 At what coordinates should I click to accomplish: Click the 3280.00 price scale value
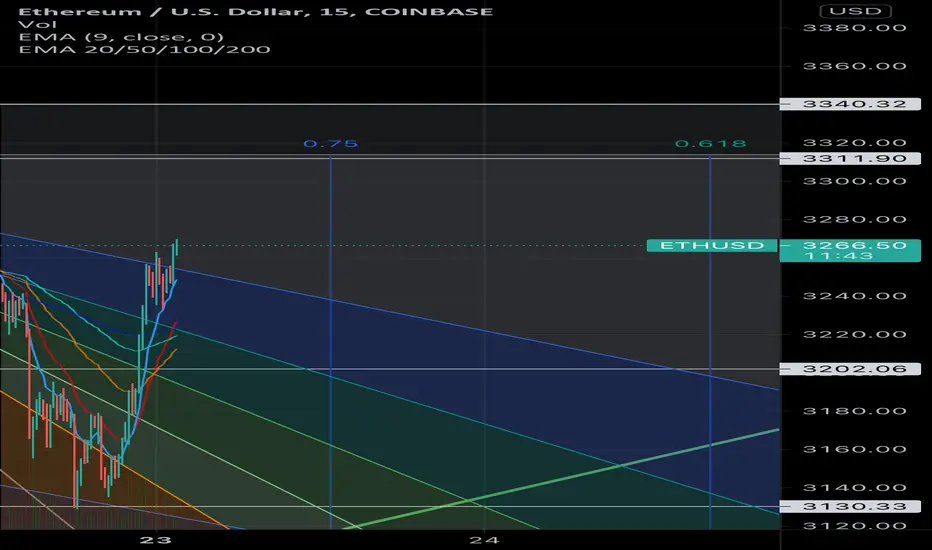[854, 219]
